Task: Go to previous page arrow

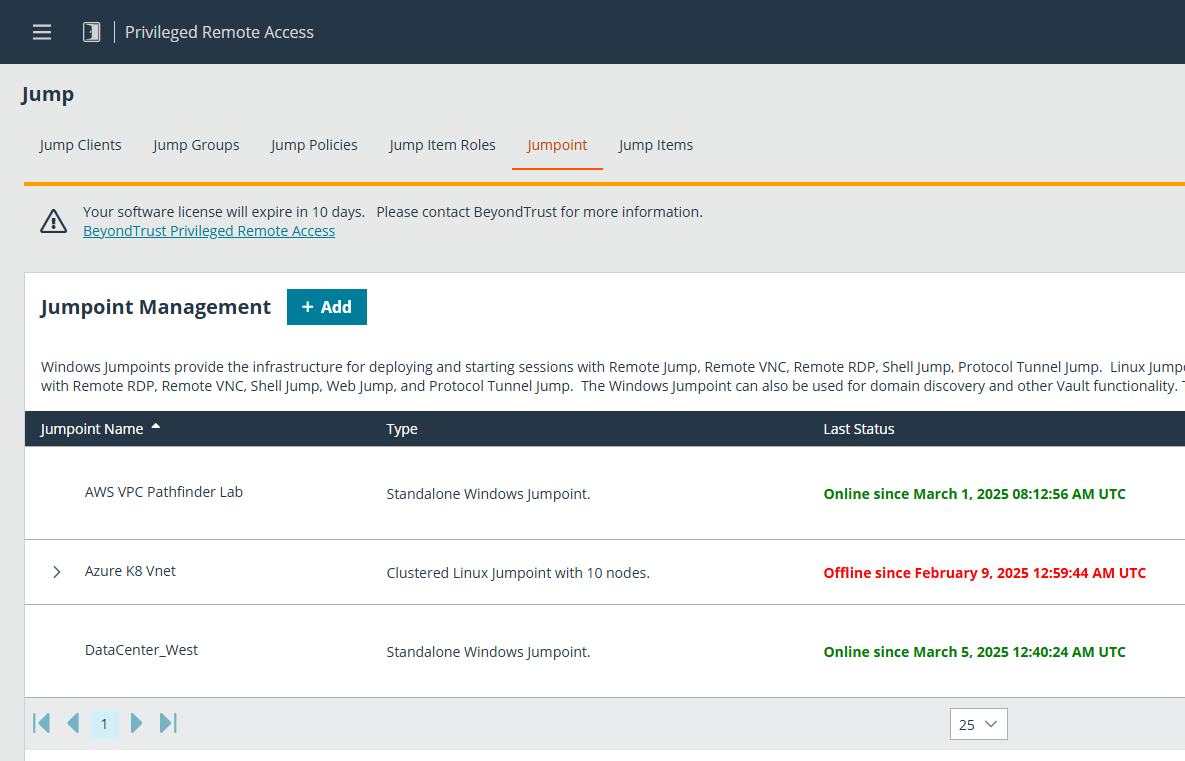Action: (73, 723)
